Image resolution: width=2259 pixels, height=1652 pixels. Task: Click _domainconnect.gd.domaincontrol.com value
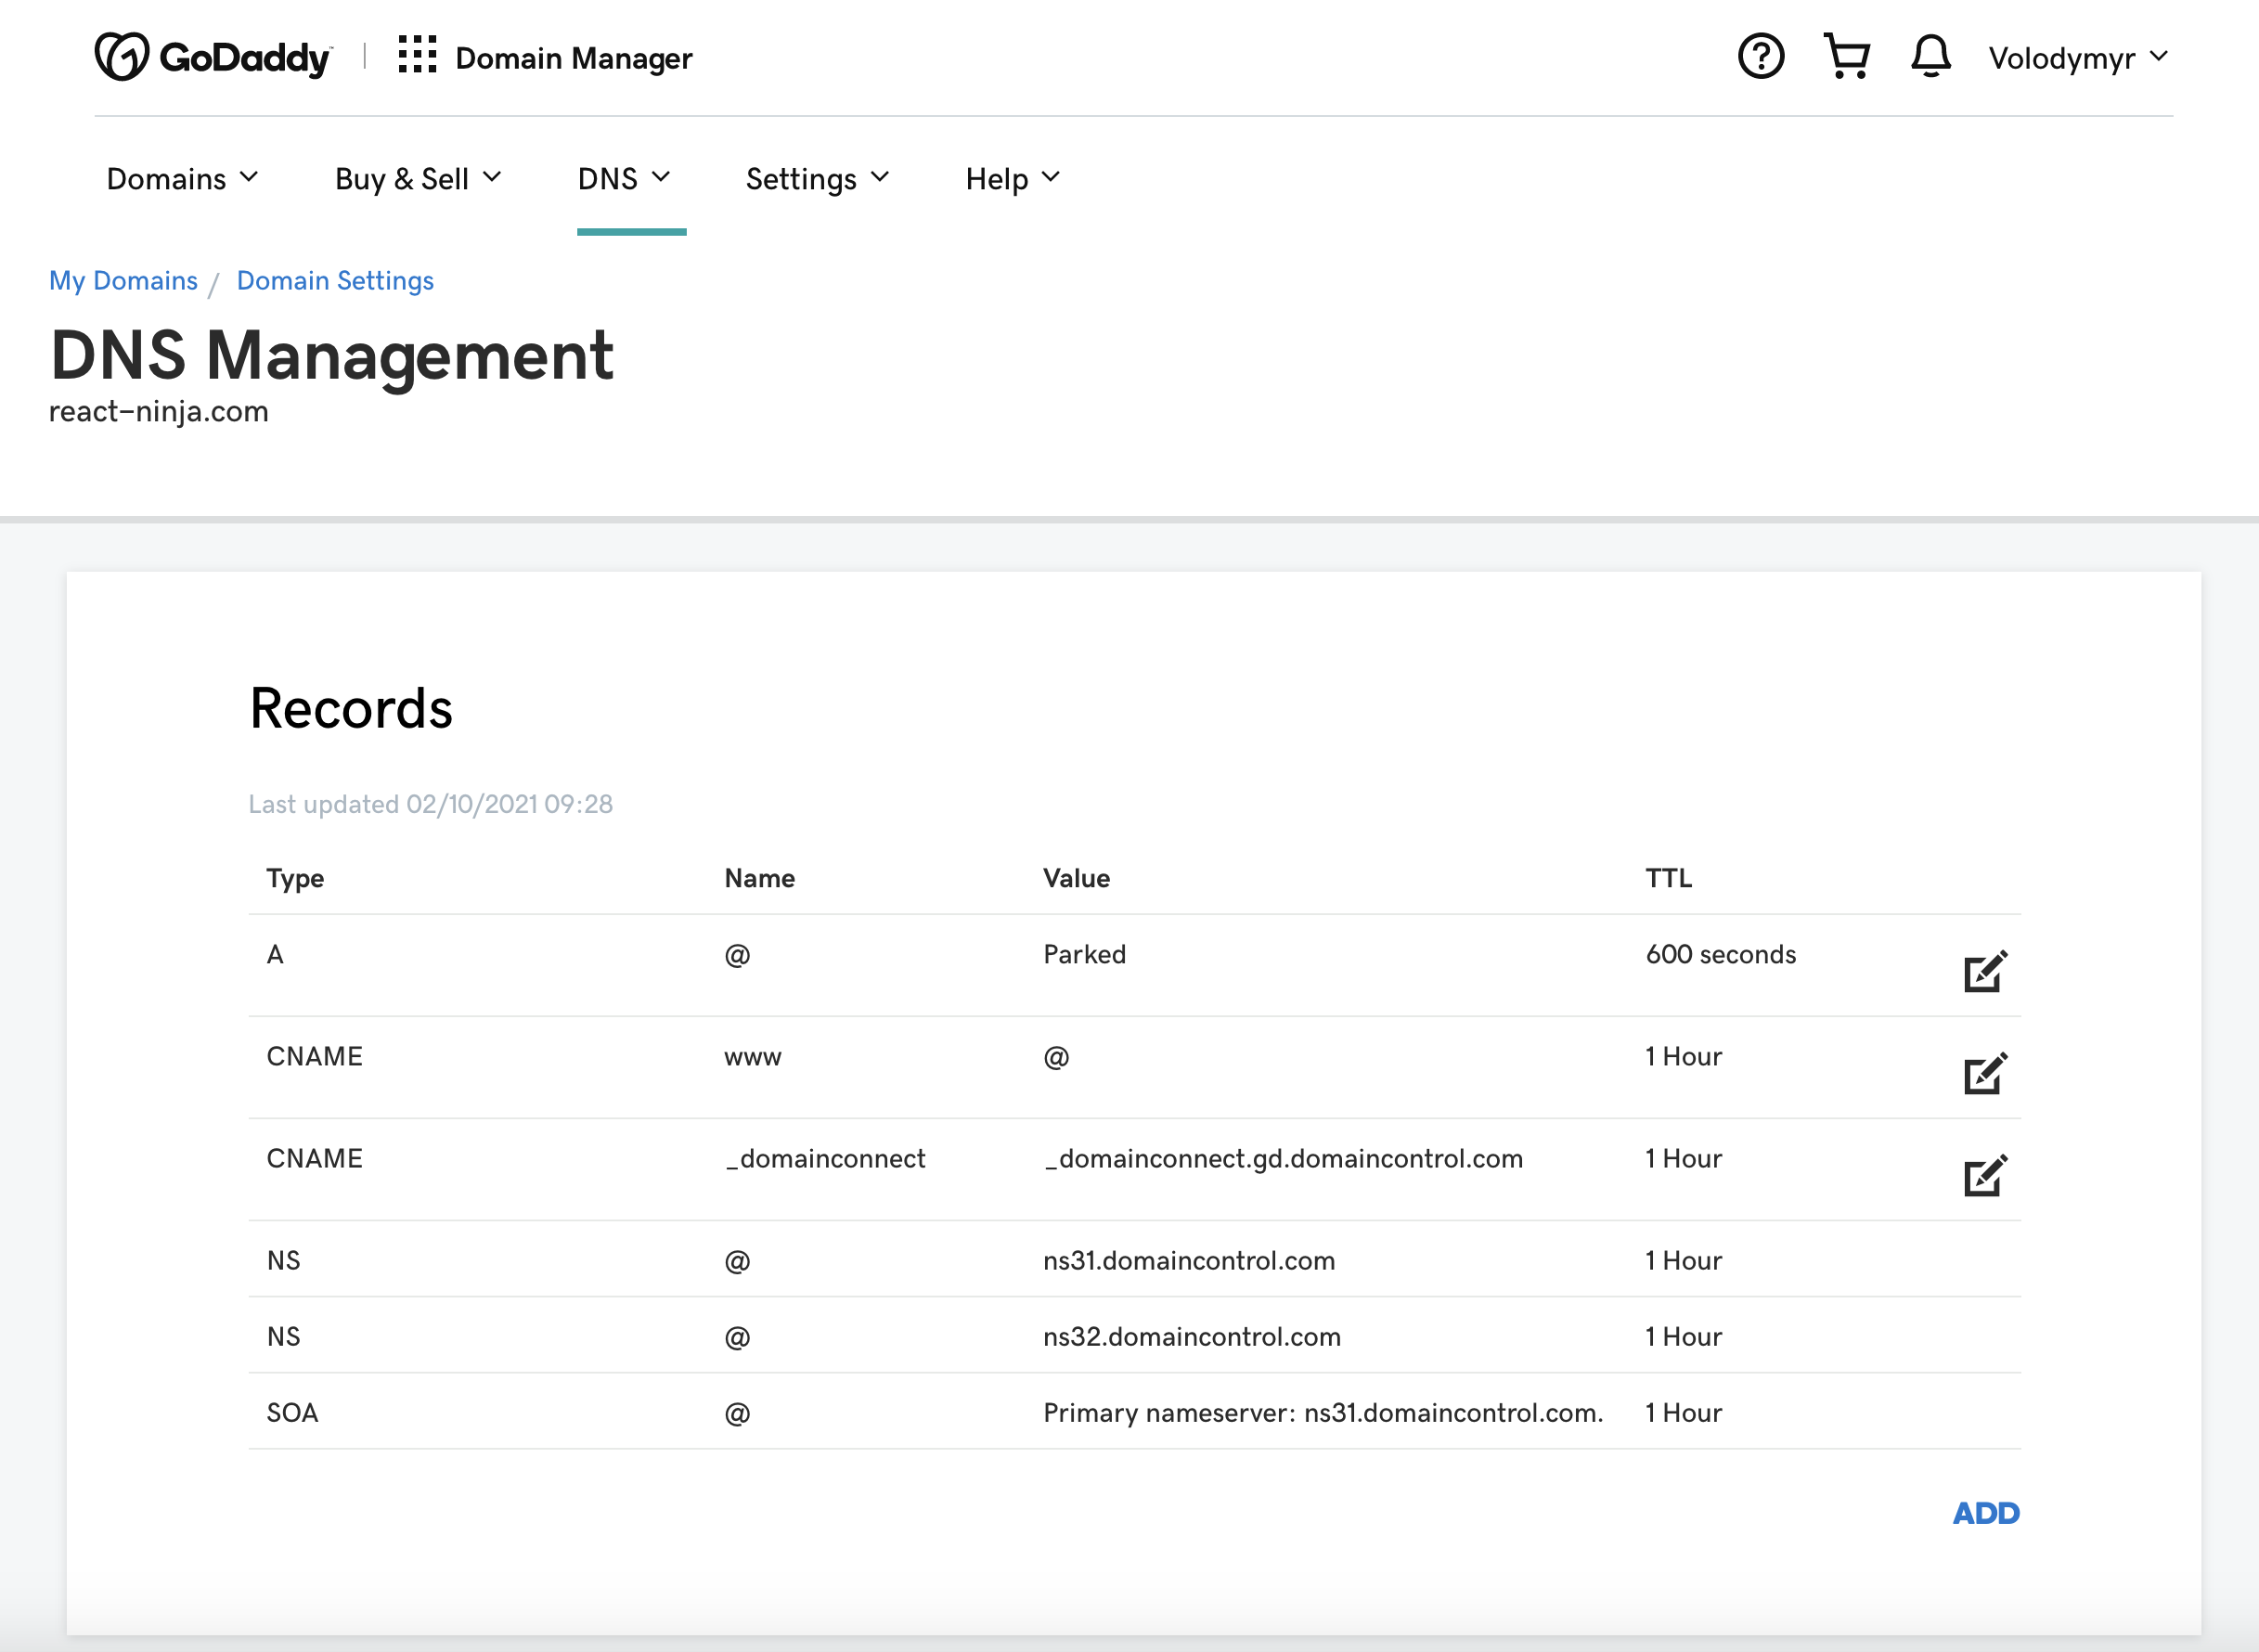click(x=1283, y=1158)
